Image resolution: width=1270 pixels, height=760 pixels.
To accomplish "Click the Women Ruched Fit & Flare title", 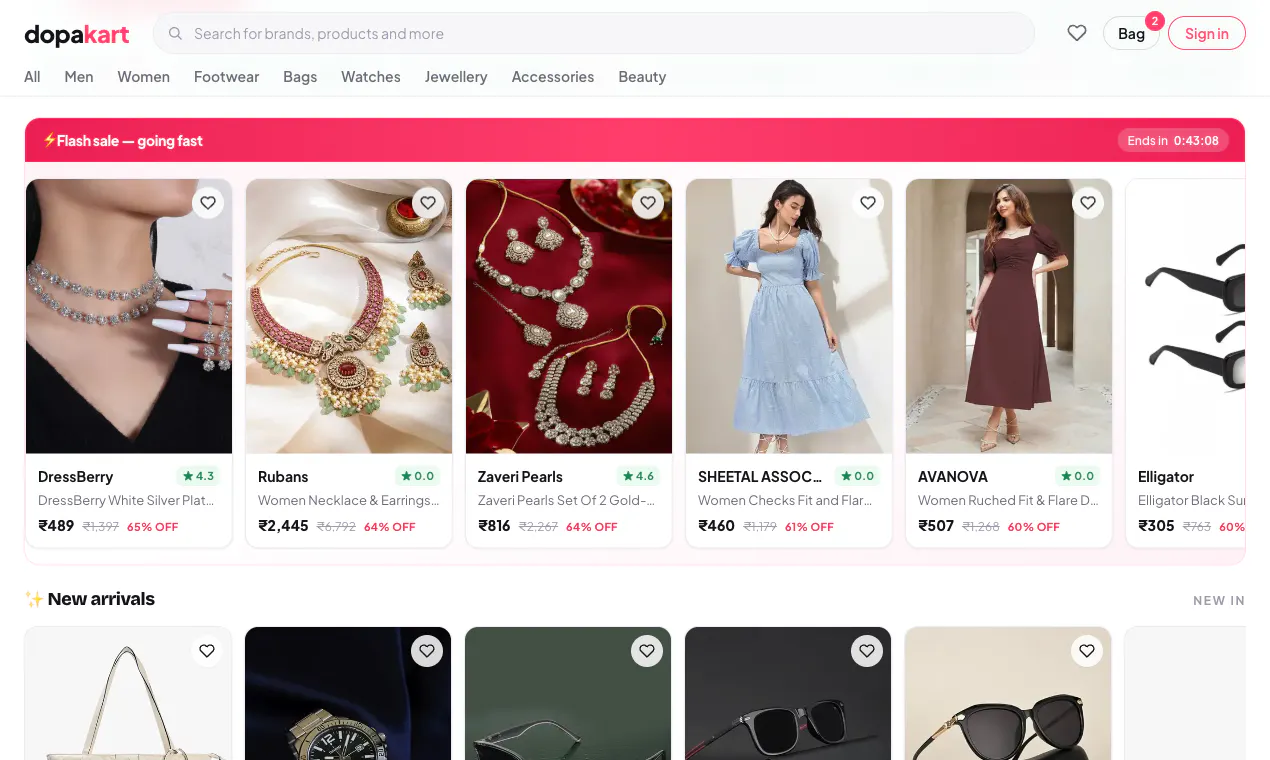I will tap(1008, 500).
